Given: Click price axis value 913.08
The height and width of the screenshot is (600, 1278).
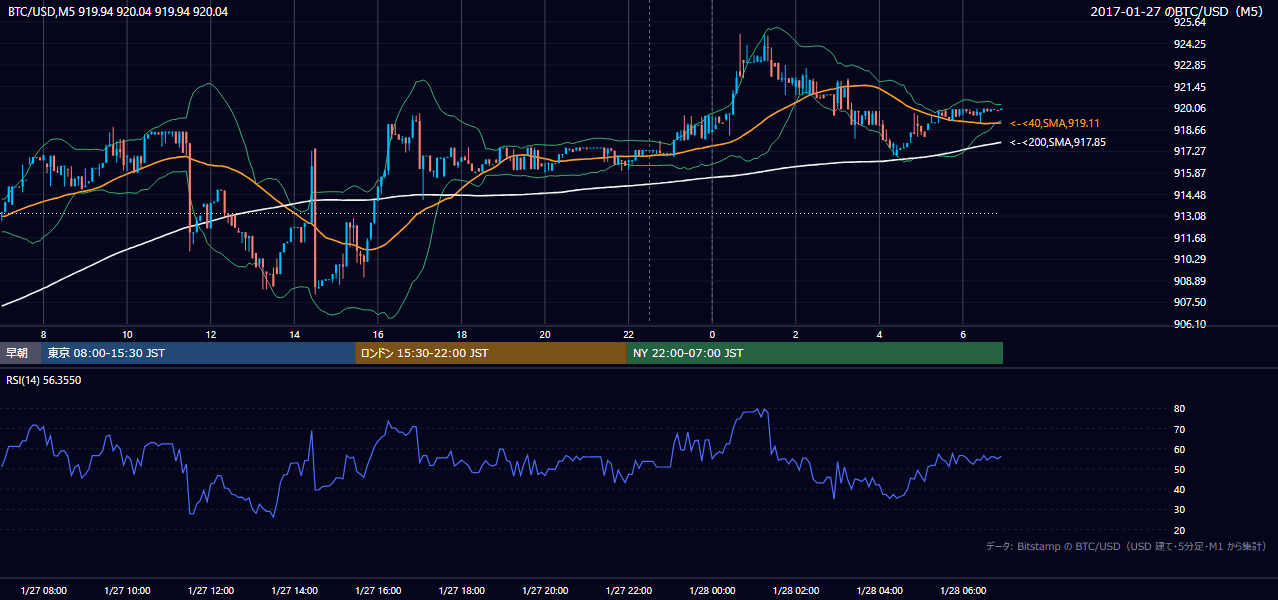Looking at the screenshot, I should (x=1189, y=216).
